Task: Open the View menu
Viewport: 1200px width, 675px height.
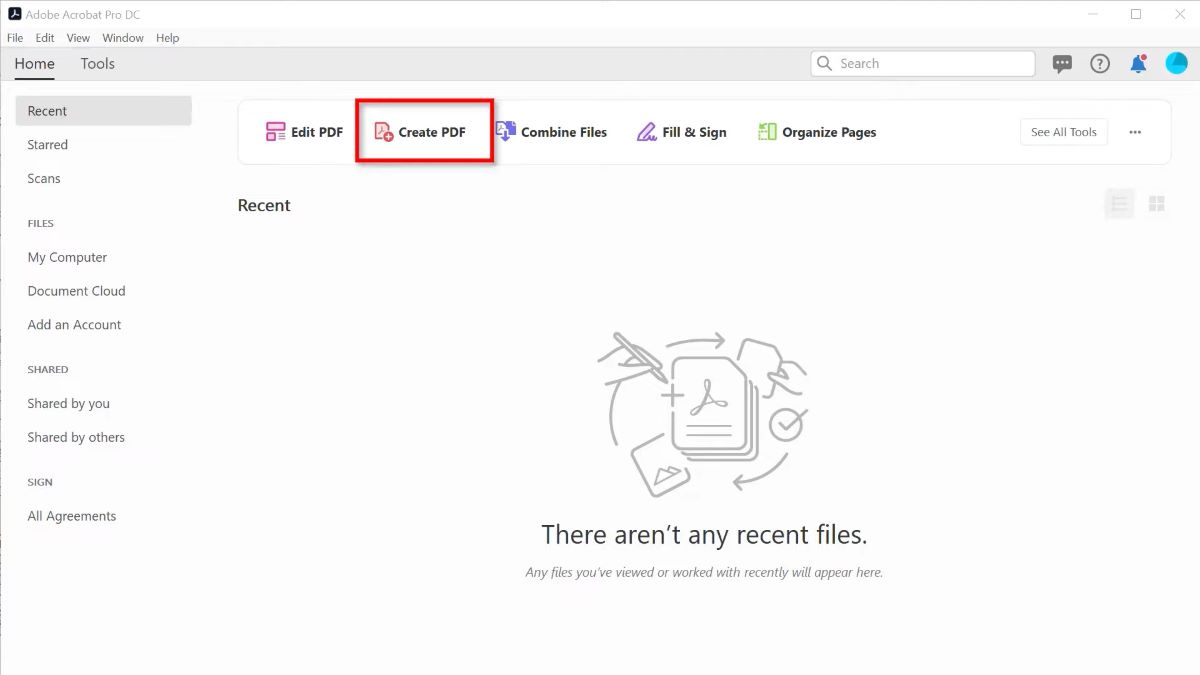Action: coord(78,37)
